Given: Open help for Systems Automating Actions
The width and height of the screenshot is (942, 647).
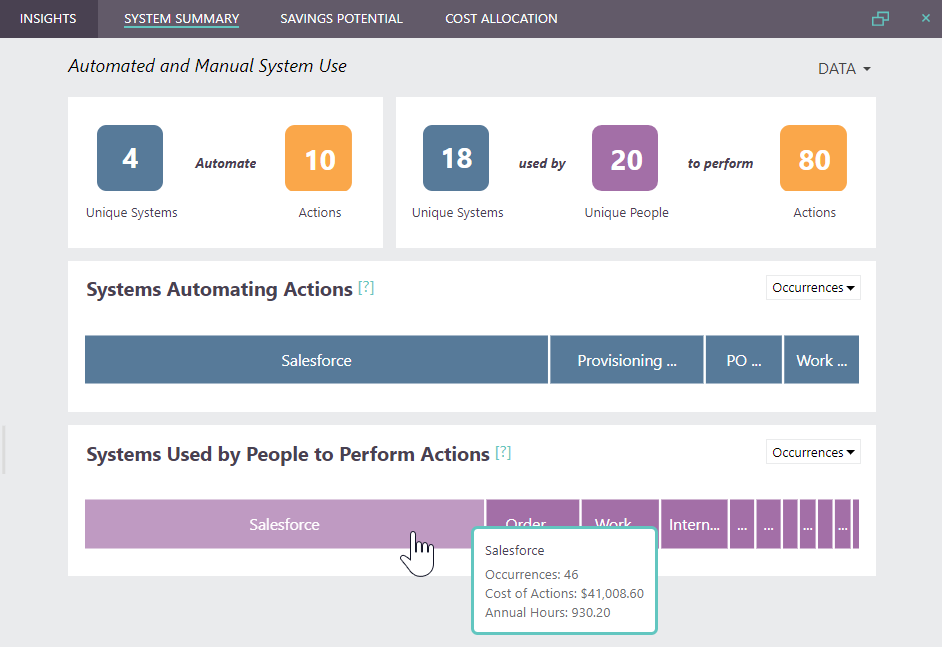Looking at the screenshot, I should pos(366,287).
